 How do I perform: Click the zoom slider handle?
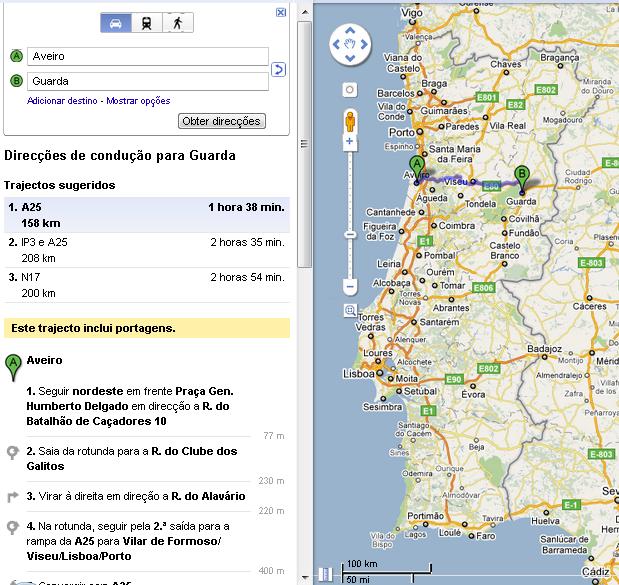(350, 235)
